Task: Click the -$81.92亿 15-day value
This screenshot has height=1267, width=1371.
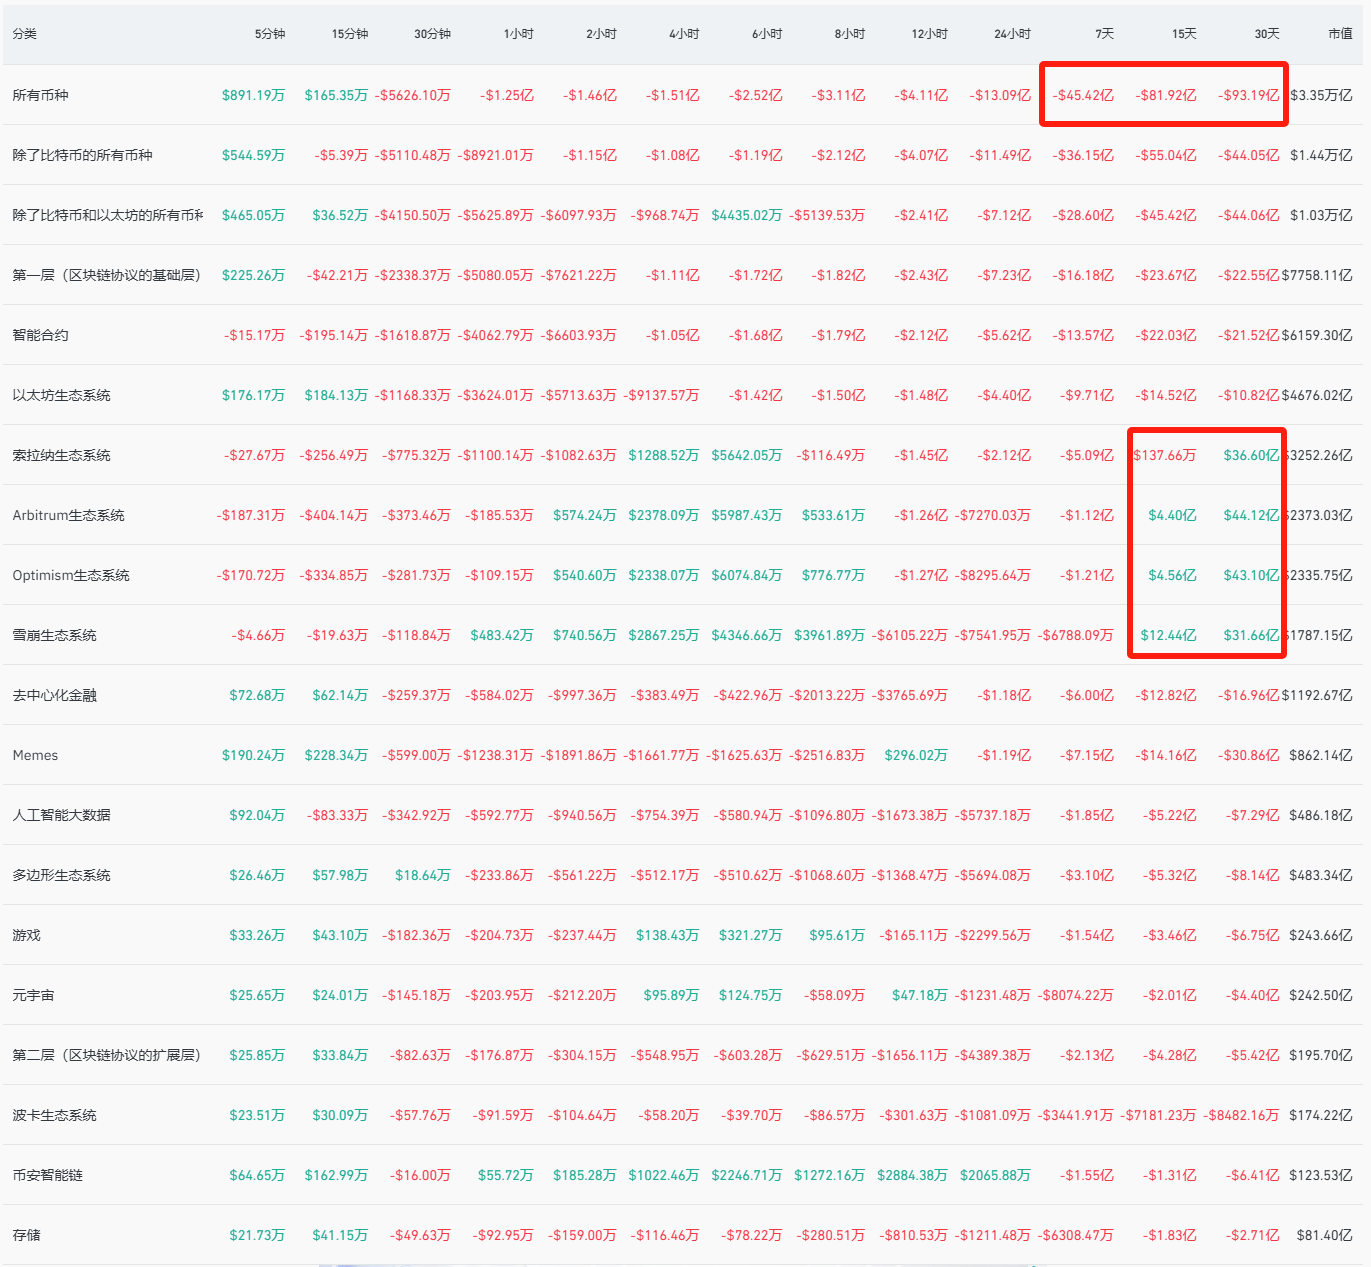Action: pos(1166,95)
